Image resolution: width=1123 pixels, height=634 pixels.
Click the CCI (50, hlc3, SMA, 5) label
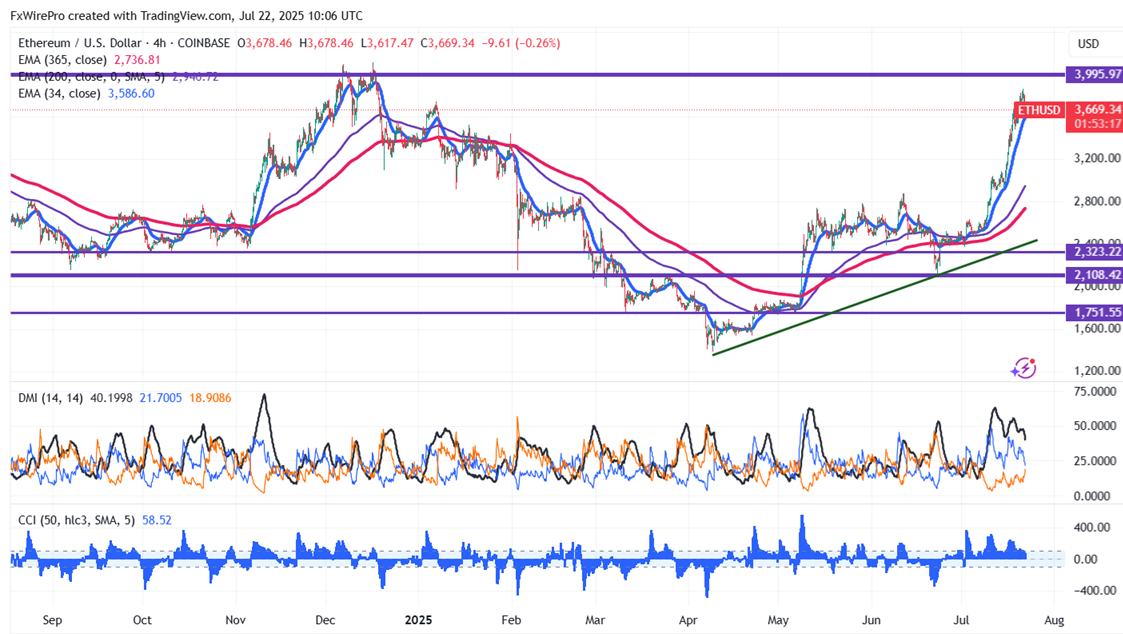click(77, 520)
